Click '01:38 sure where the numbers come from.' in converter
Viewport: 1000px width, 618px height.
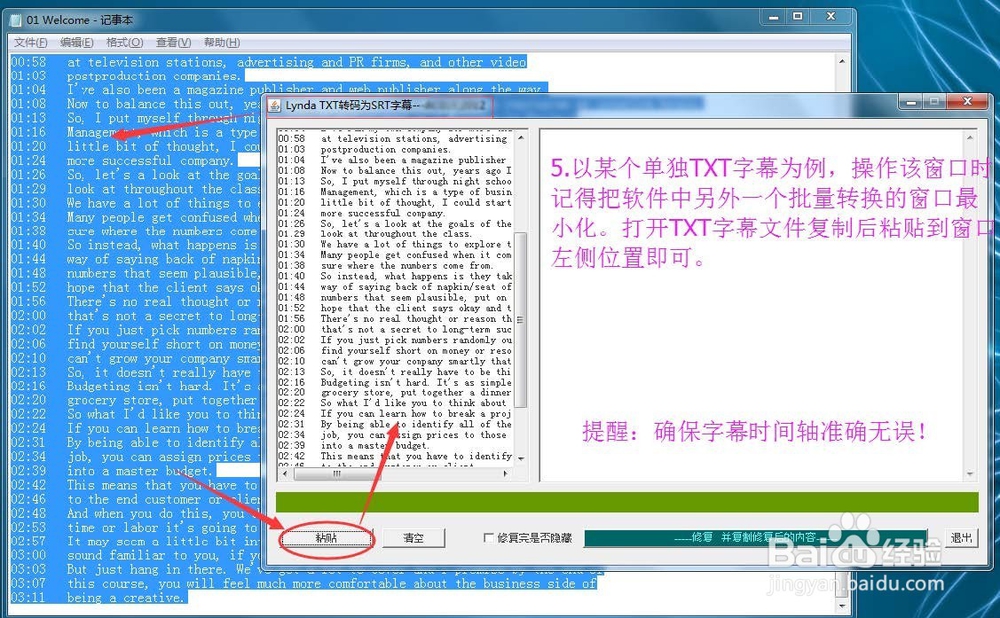pos(385,265)
